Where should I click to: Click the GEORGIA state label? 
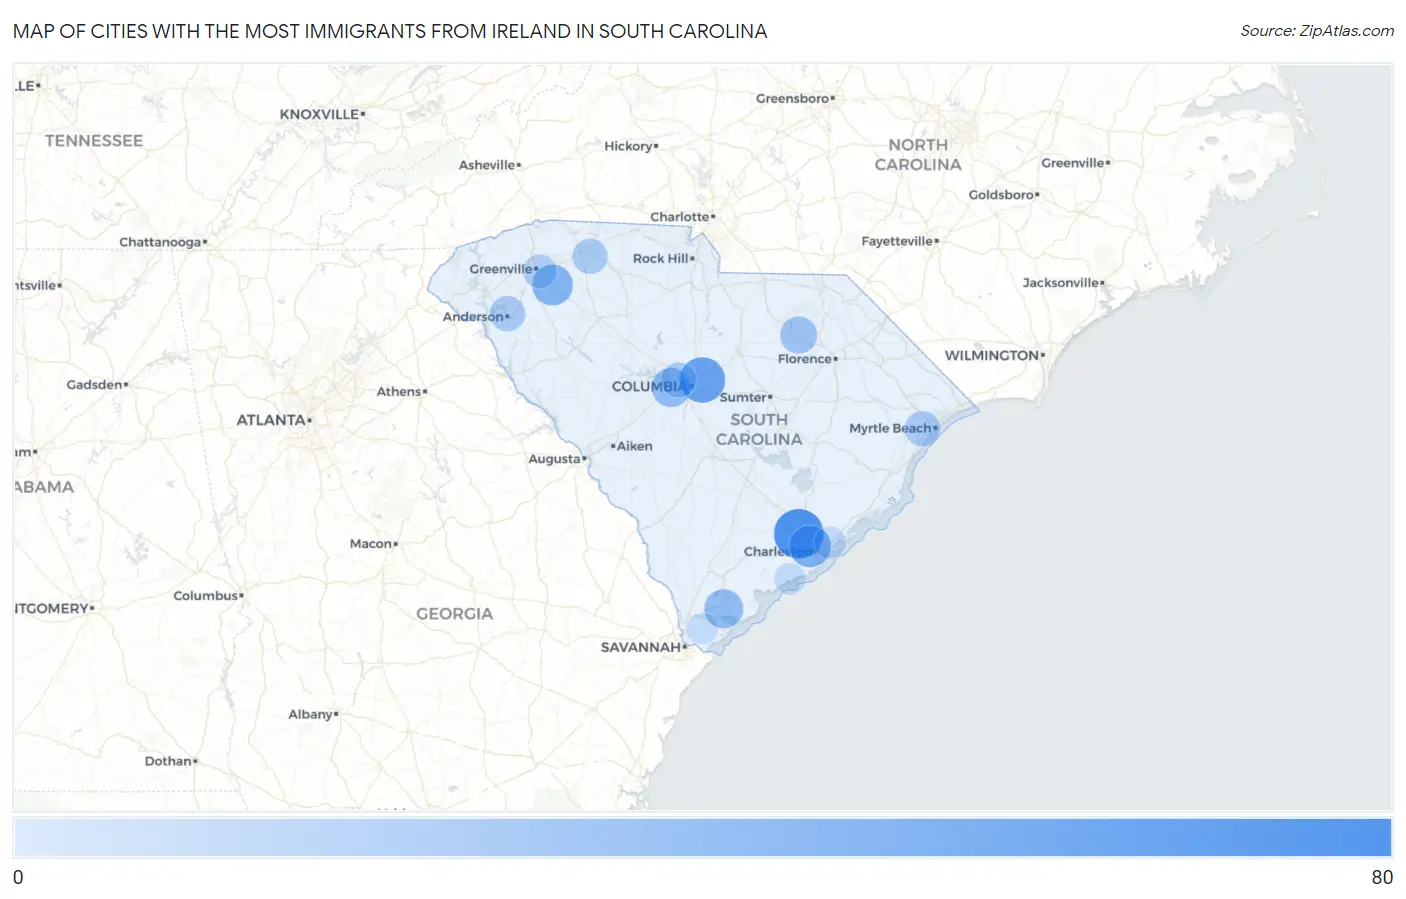pos(455,614)
